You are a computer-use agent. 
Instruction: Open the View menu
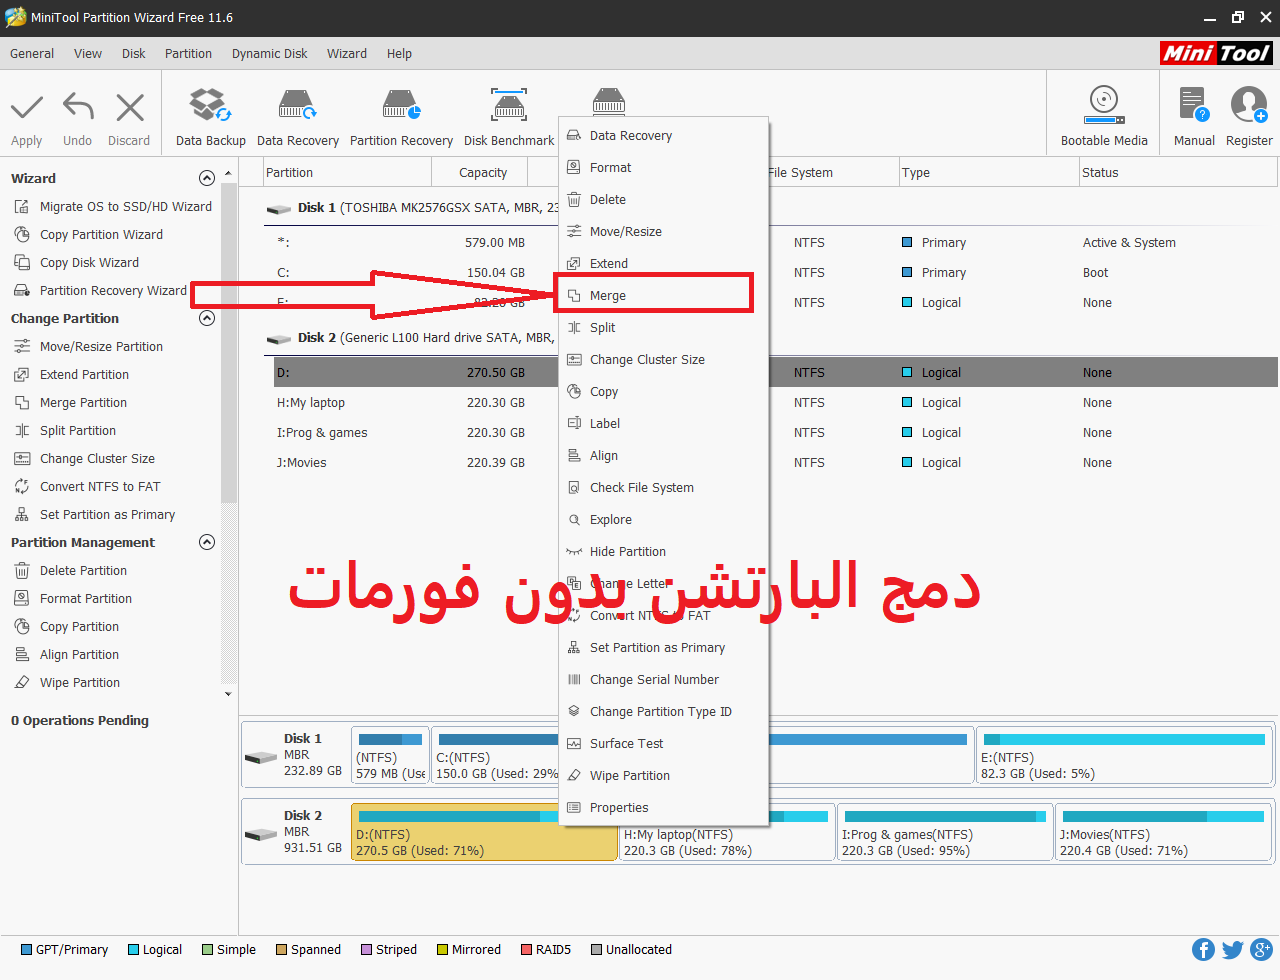tap(88, 54)
